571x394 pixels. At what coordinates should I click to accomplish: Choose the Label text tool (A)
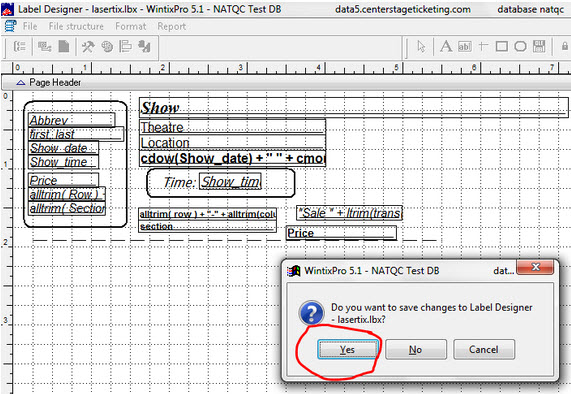pos(446,47)
